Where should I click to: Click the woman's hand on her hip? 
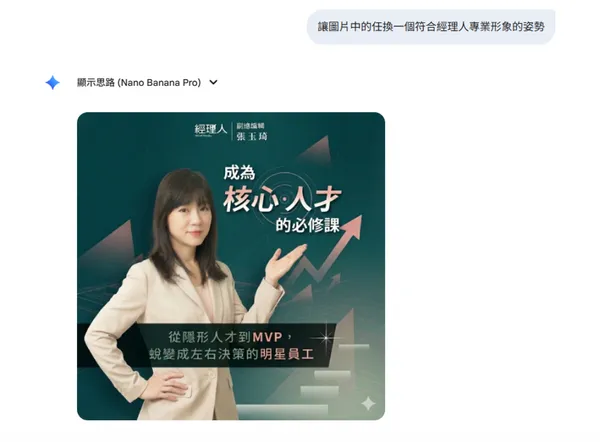[x=169, y=387]
